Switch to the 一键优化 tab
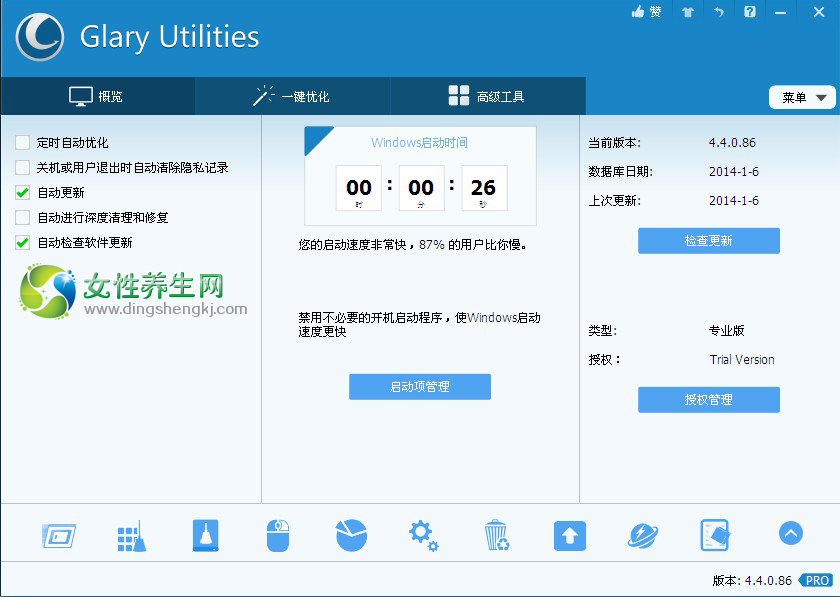The height and width of the screenshot is (597, 840). click(x=292, y=96)
